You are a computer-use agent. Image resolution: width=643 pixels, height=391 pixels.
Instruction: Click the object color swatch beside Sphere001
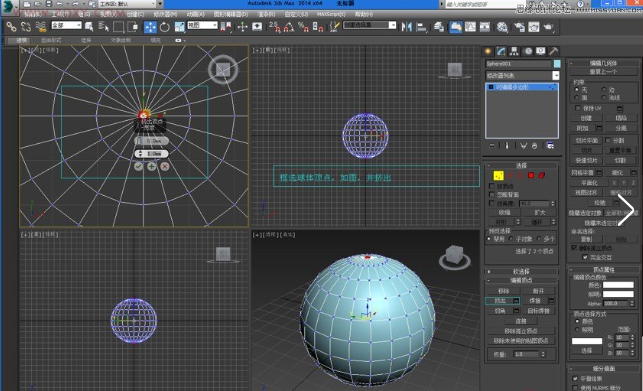557,64
